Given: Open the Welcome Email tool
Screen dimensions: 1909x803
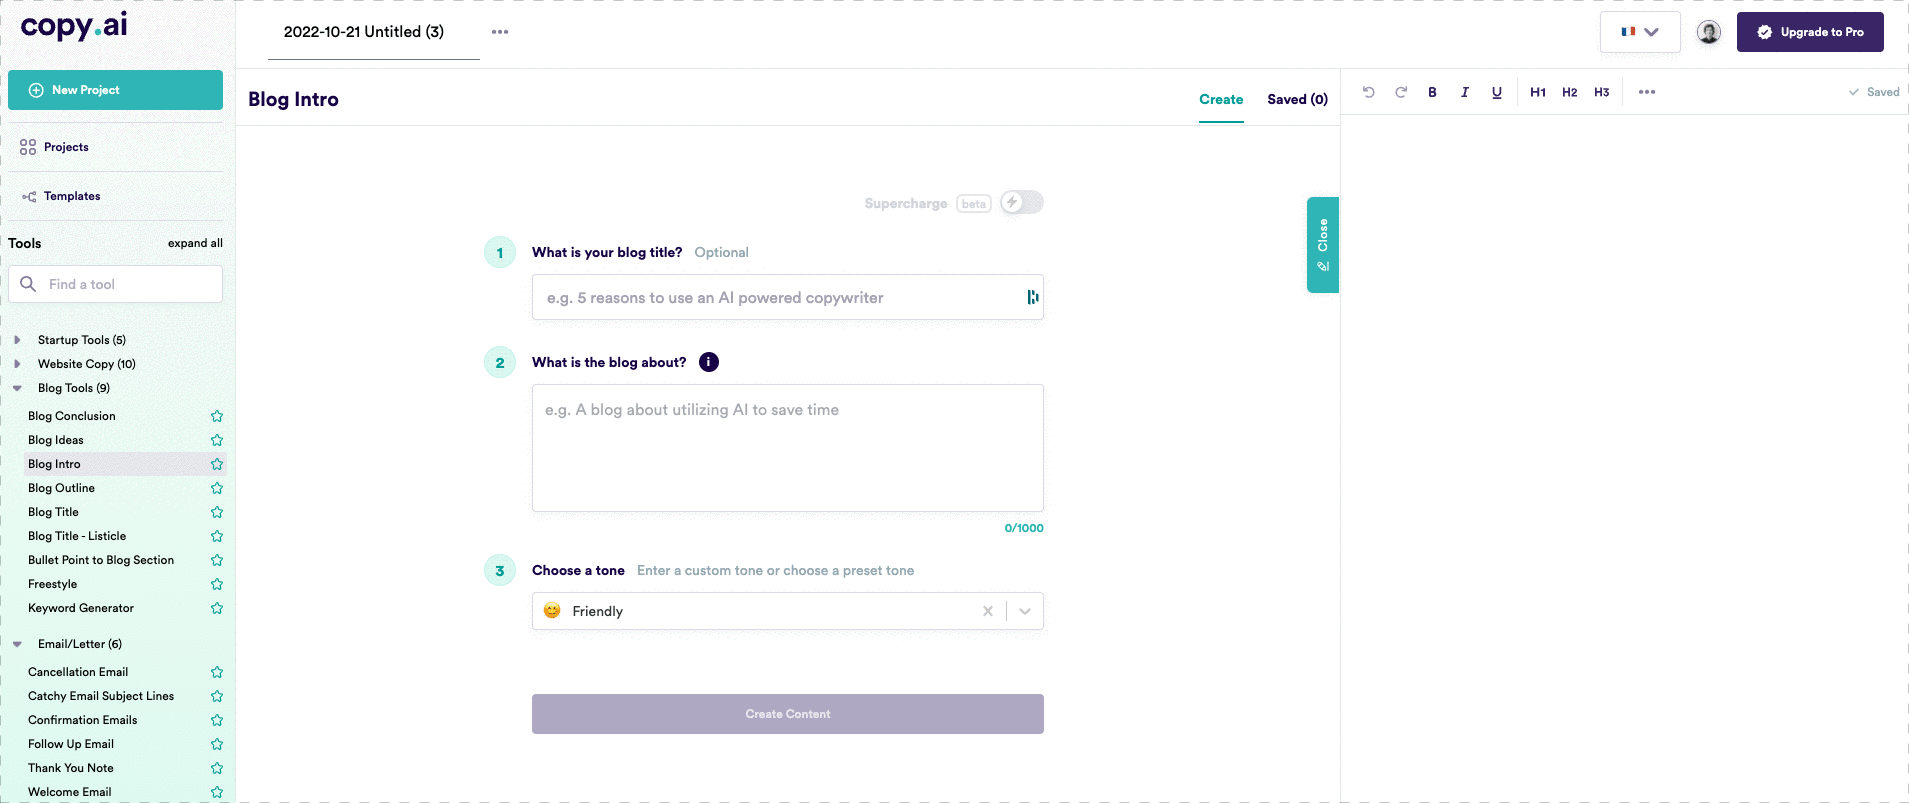Looking at the screenshot, I should click(70, 792).
